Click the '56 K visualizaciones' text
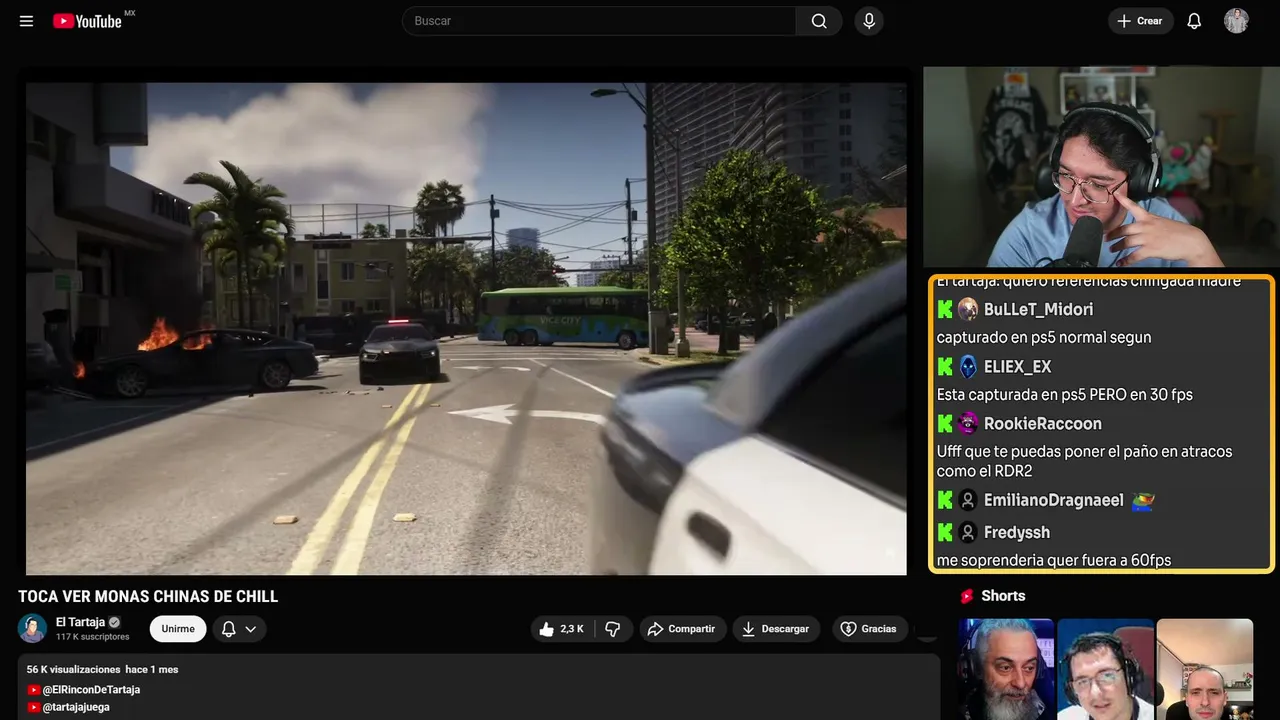The width and height of the screenshot is (1280, 720). [x=73, y=670]
